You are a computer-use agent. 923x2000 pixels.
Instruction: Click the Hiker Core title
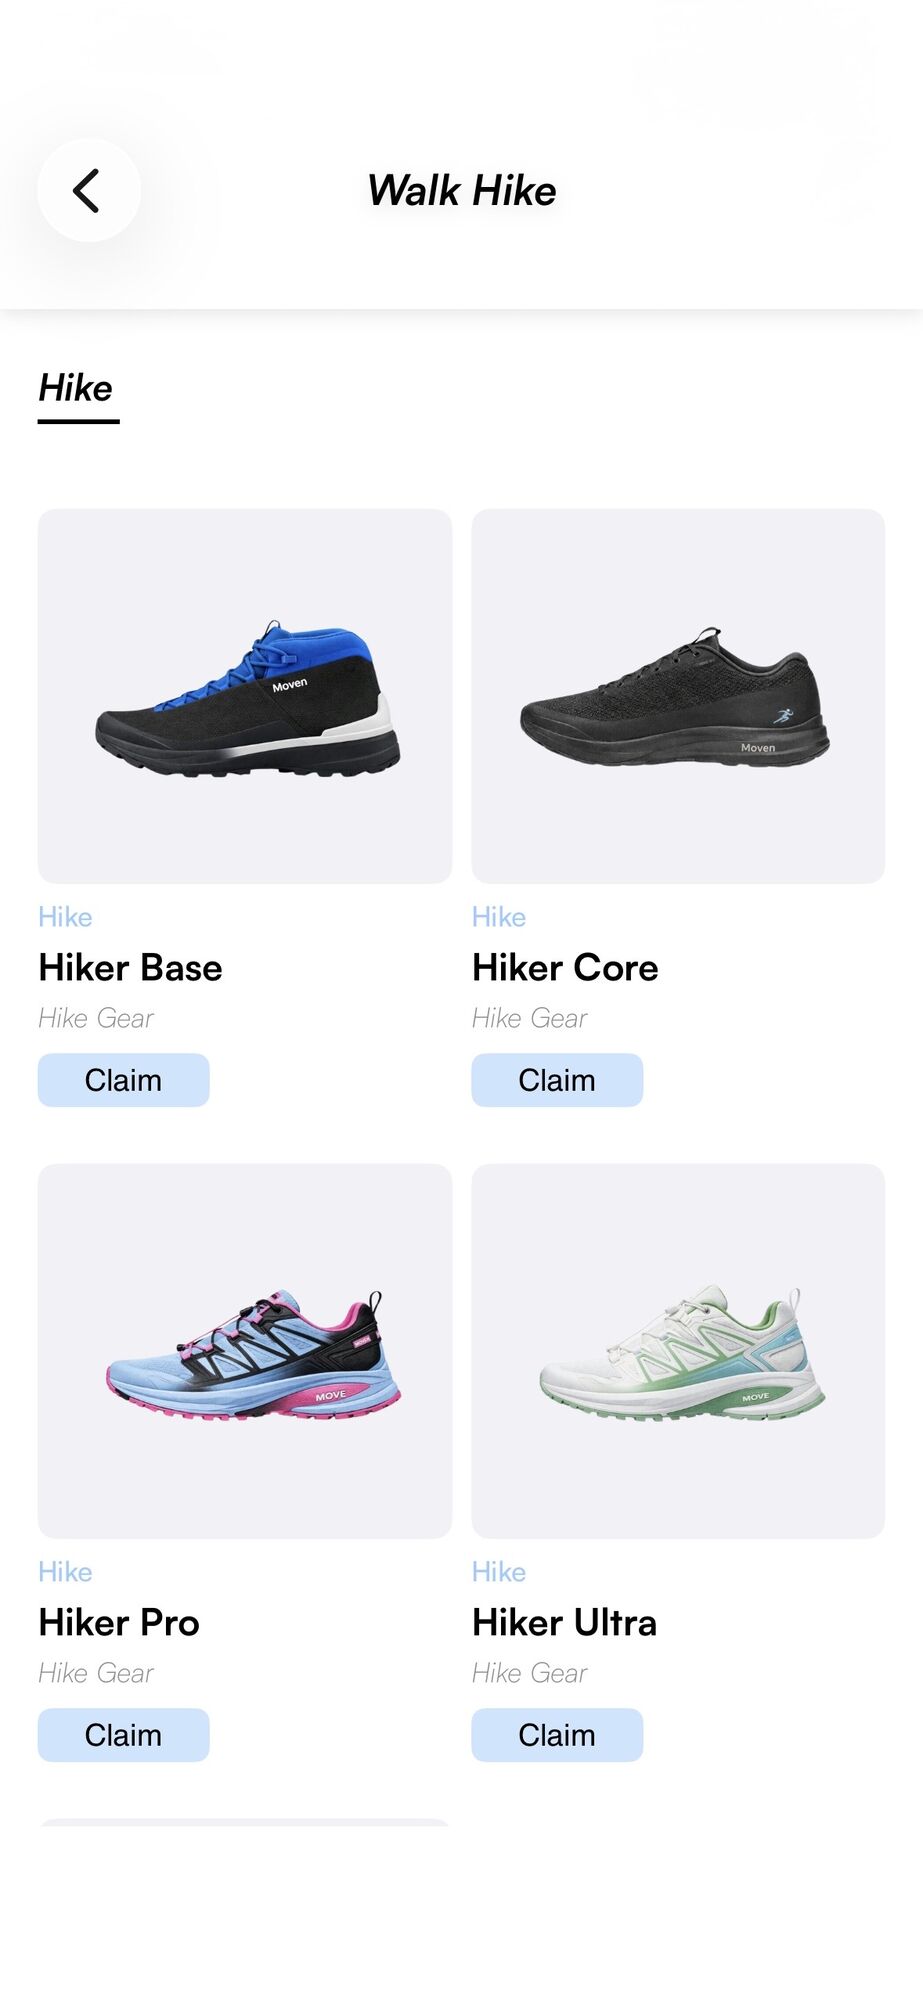(x=565, y=968)
